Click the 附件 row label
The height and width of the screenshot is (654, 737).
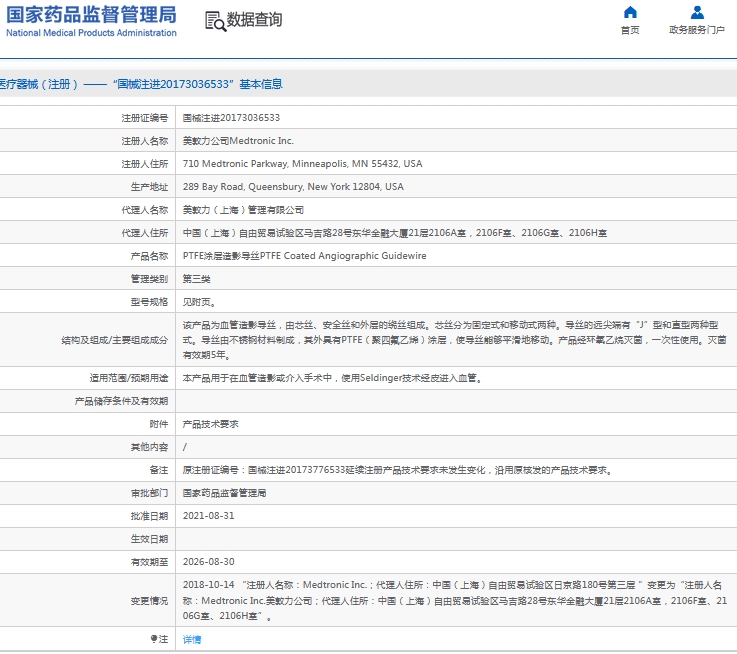(159, 424)
